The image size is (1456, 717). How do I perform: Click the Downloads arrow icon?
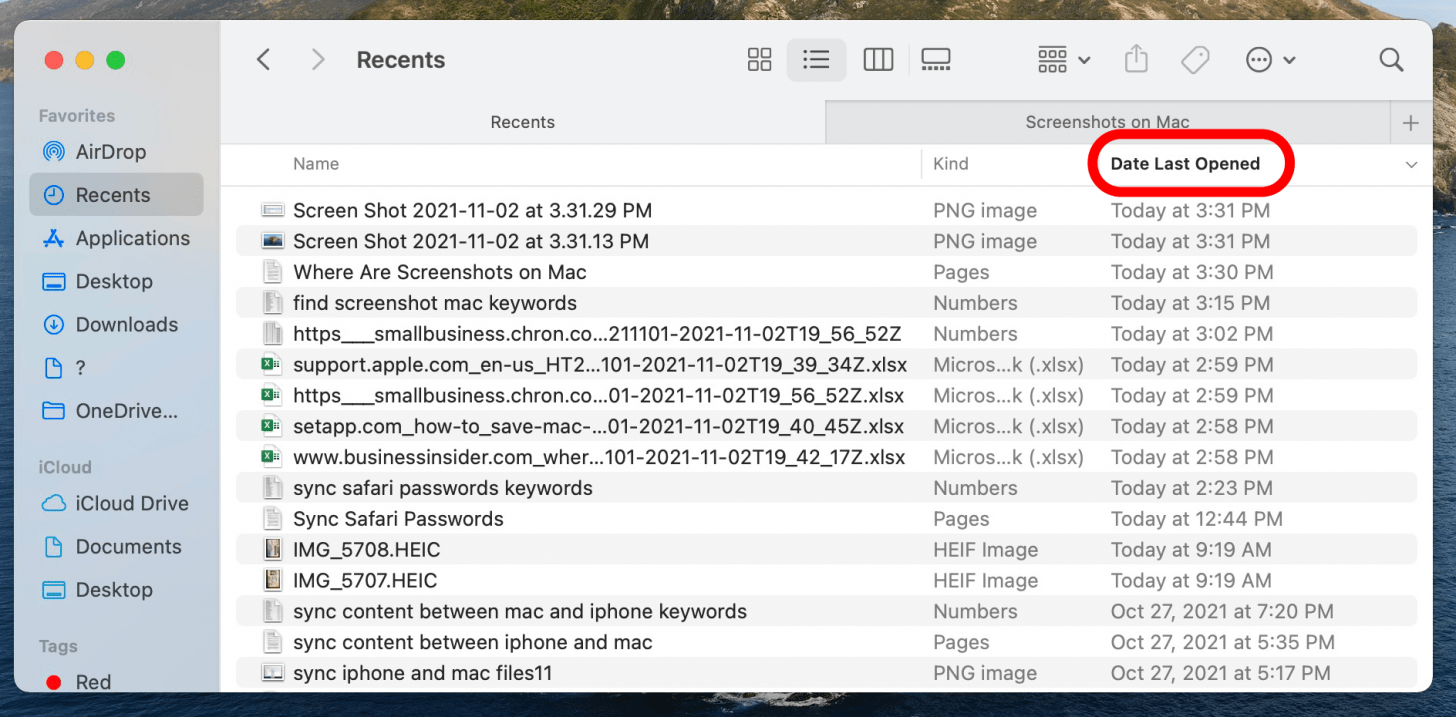[x=54, y=324]
